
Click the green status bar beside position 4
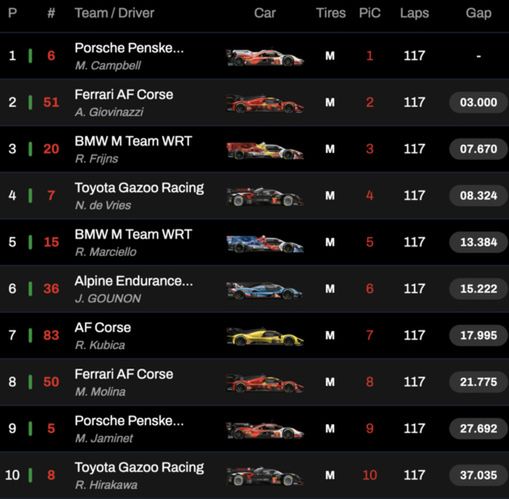tap(30, 195)
